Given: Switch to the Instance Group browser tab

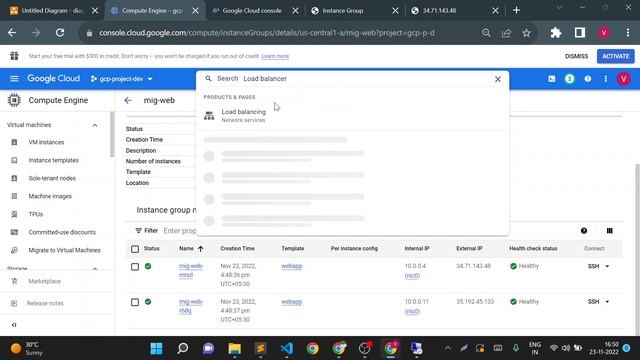Looking at the screenshot, I should coord(343,11).
